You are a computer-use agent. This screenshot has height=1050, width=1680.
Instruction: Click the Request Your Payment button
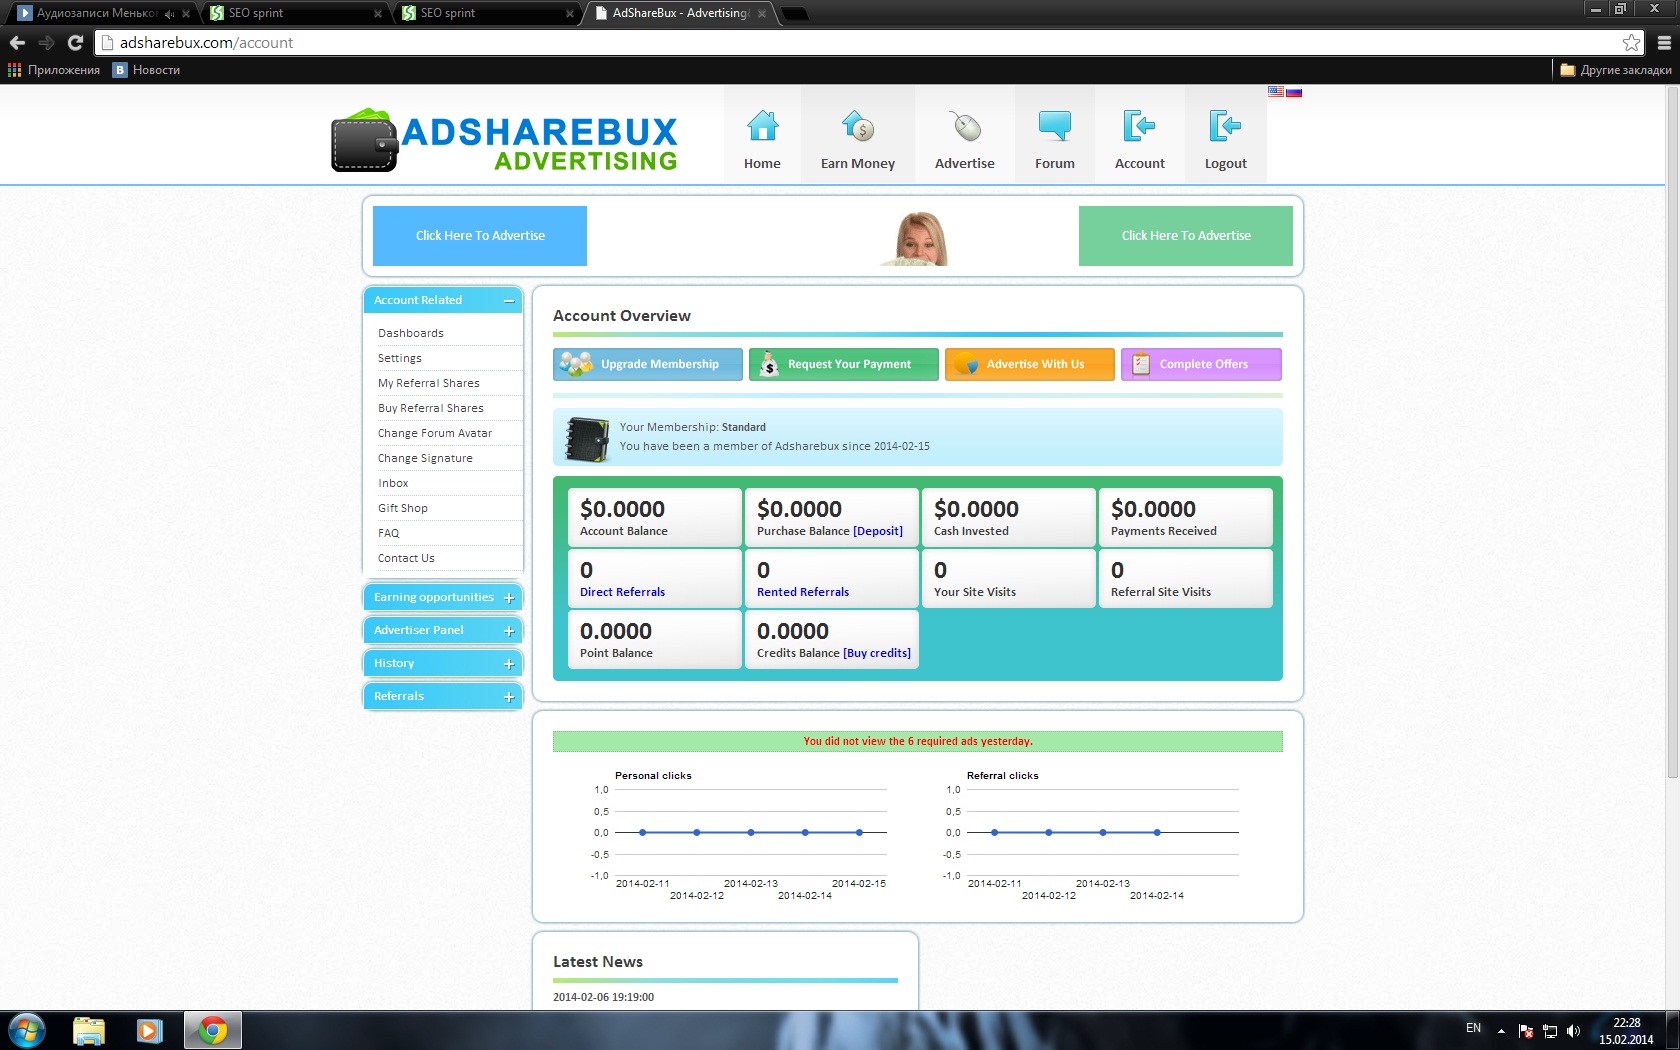click(x=844, y=364)
